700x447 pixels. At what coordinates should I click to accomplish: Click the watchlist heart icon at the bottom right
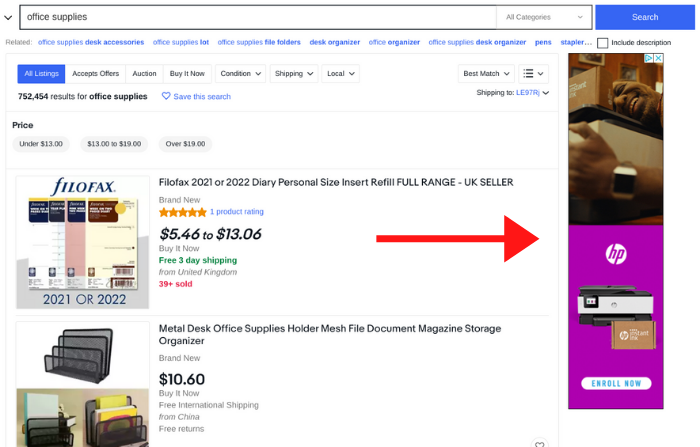(539, 444)
